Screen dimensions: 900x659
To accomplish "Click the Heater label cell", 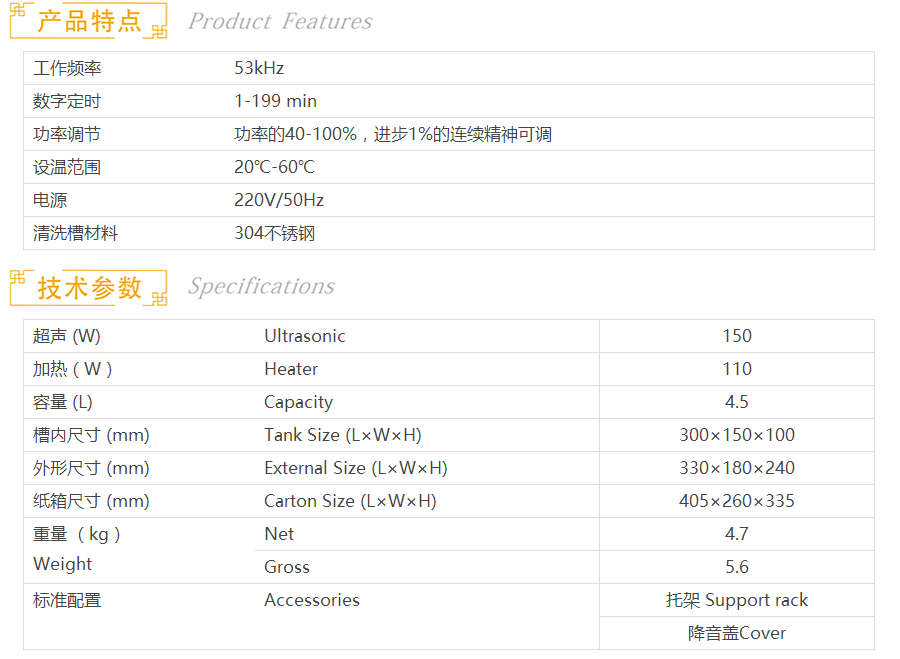I will coord(291,369).
